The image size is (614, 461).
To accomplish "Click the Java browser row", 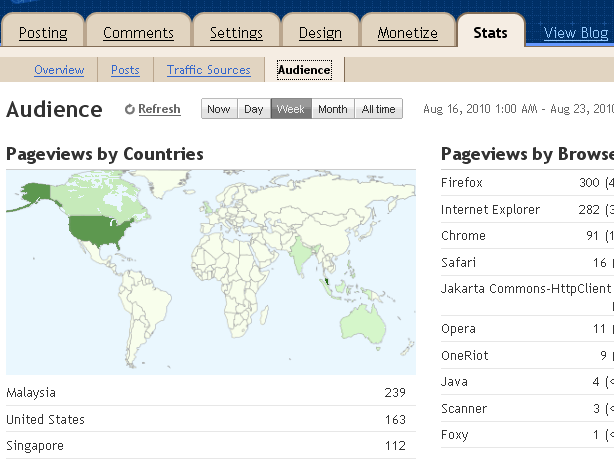I will (x=527, y=381).
